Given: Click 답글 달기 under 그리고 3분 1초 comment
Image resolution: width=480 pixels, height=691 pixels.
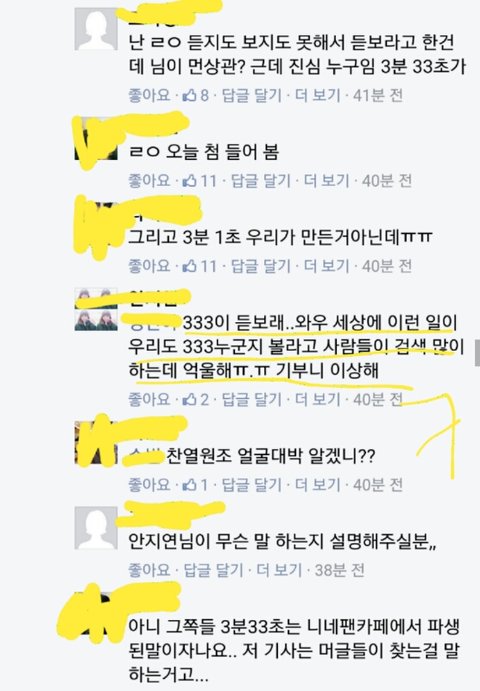Looking at the screenshot, I should tap(261, 266).
